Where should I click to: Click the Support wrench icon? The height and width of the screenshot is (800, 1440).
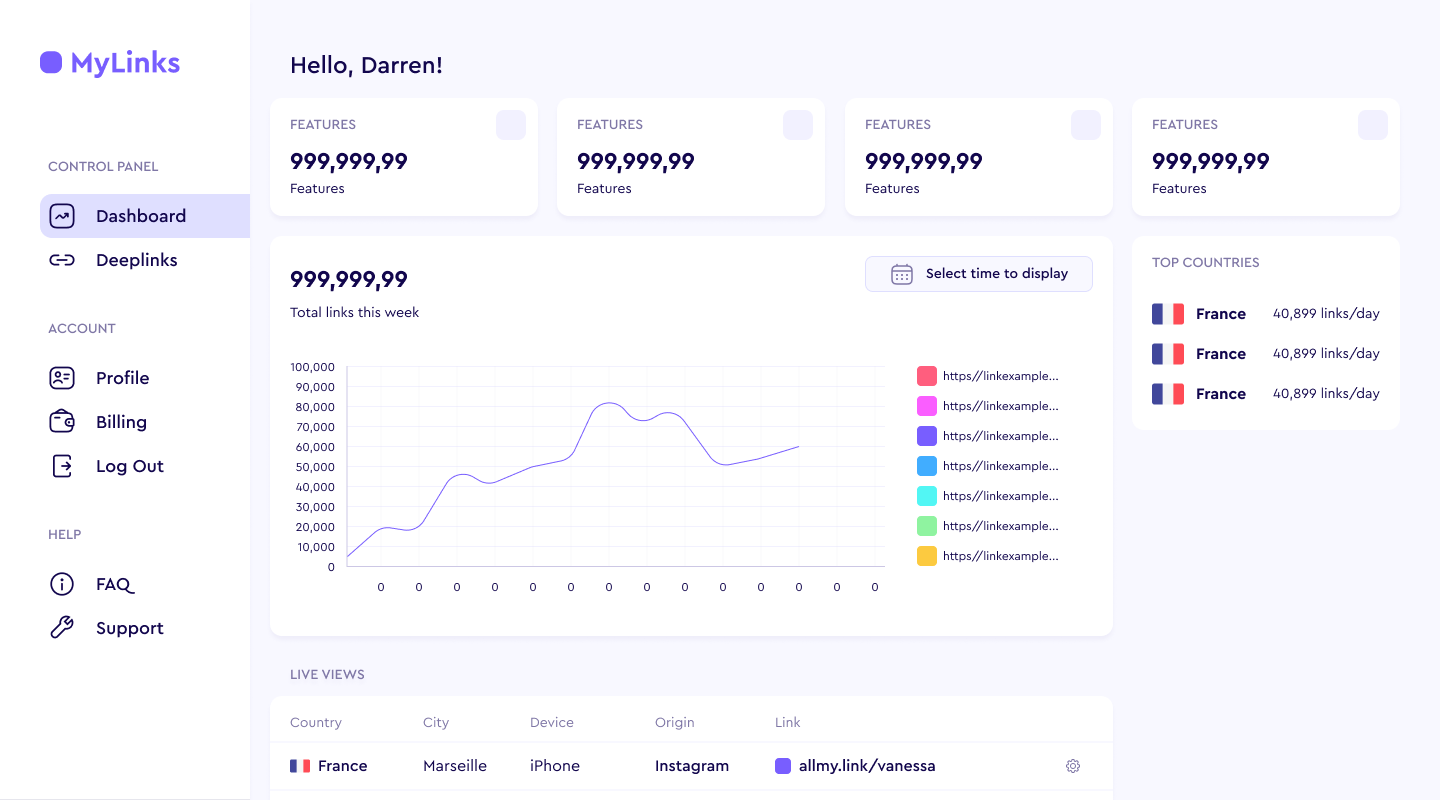(x=62, y=628)
